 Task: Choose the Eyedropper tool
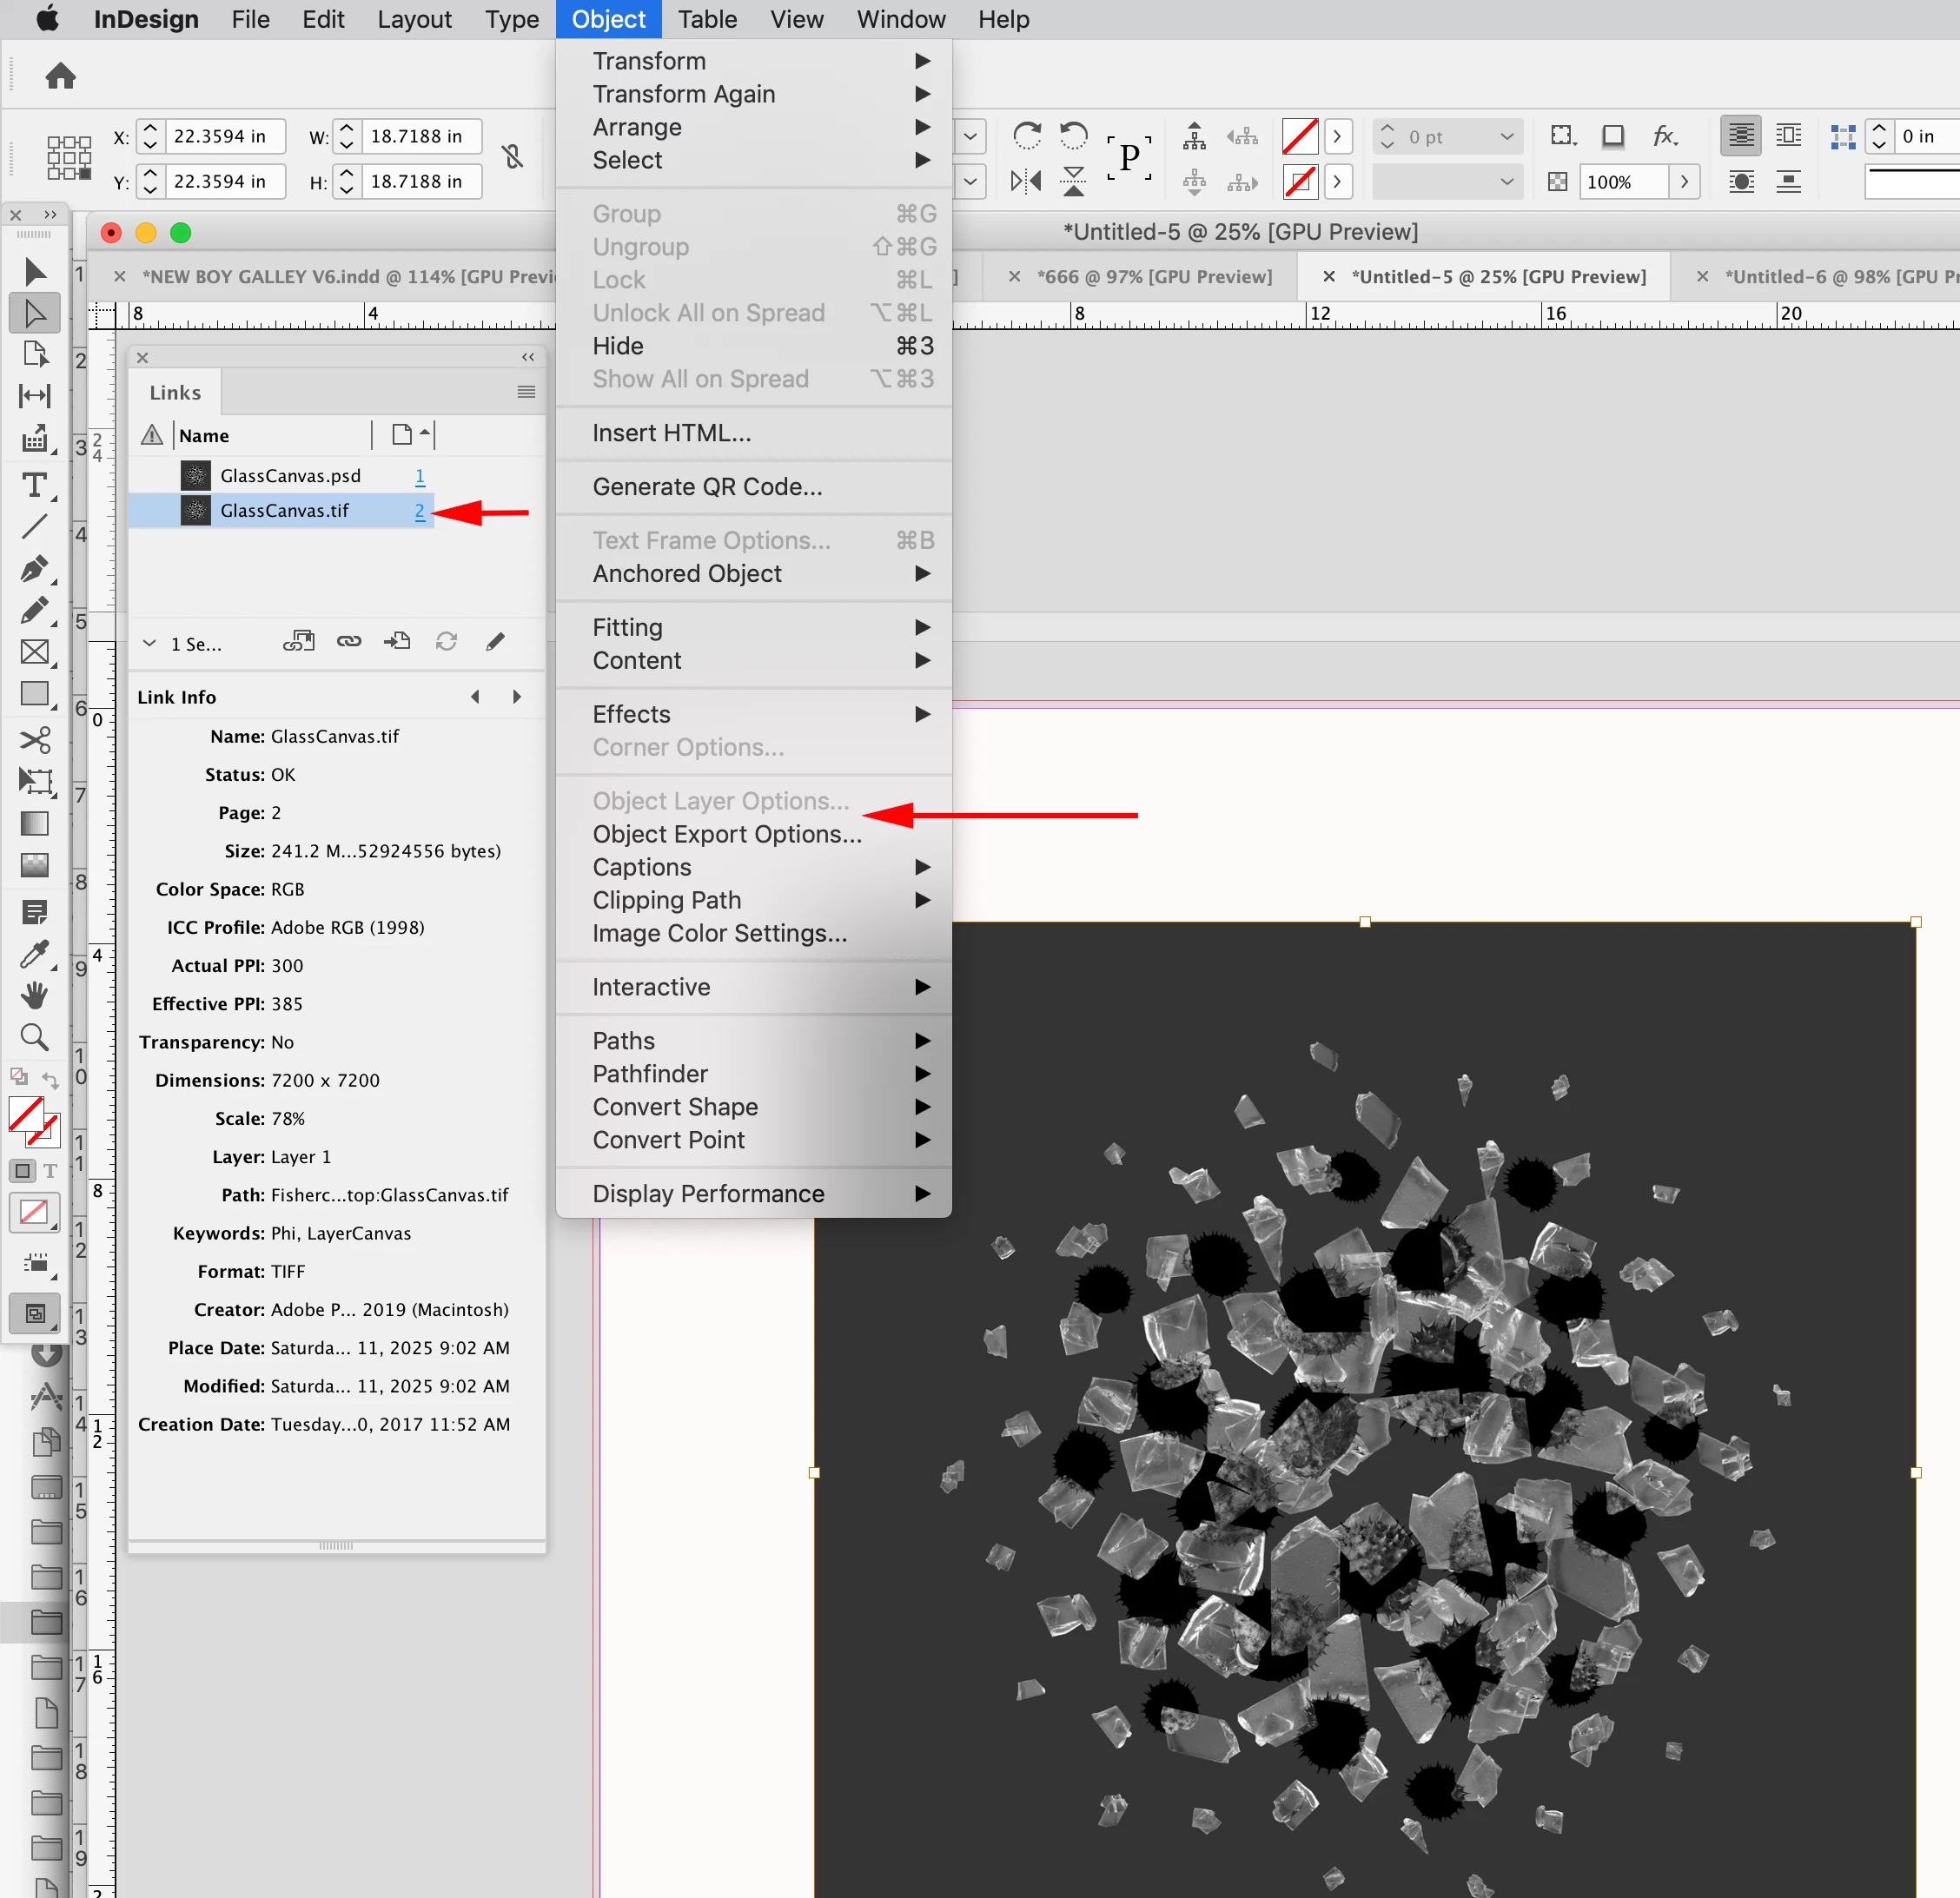click(x=35, y=955)
